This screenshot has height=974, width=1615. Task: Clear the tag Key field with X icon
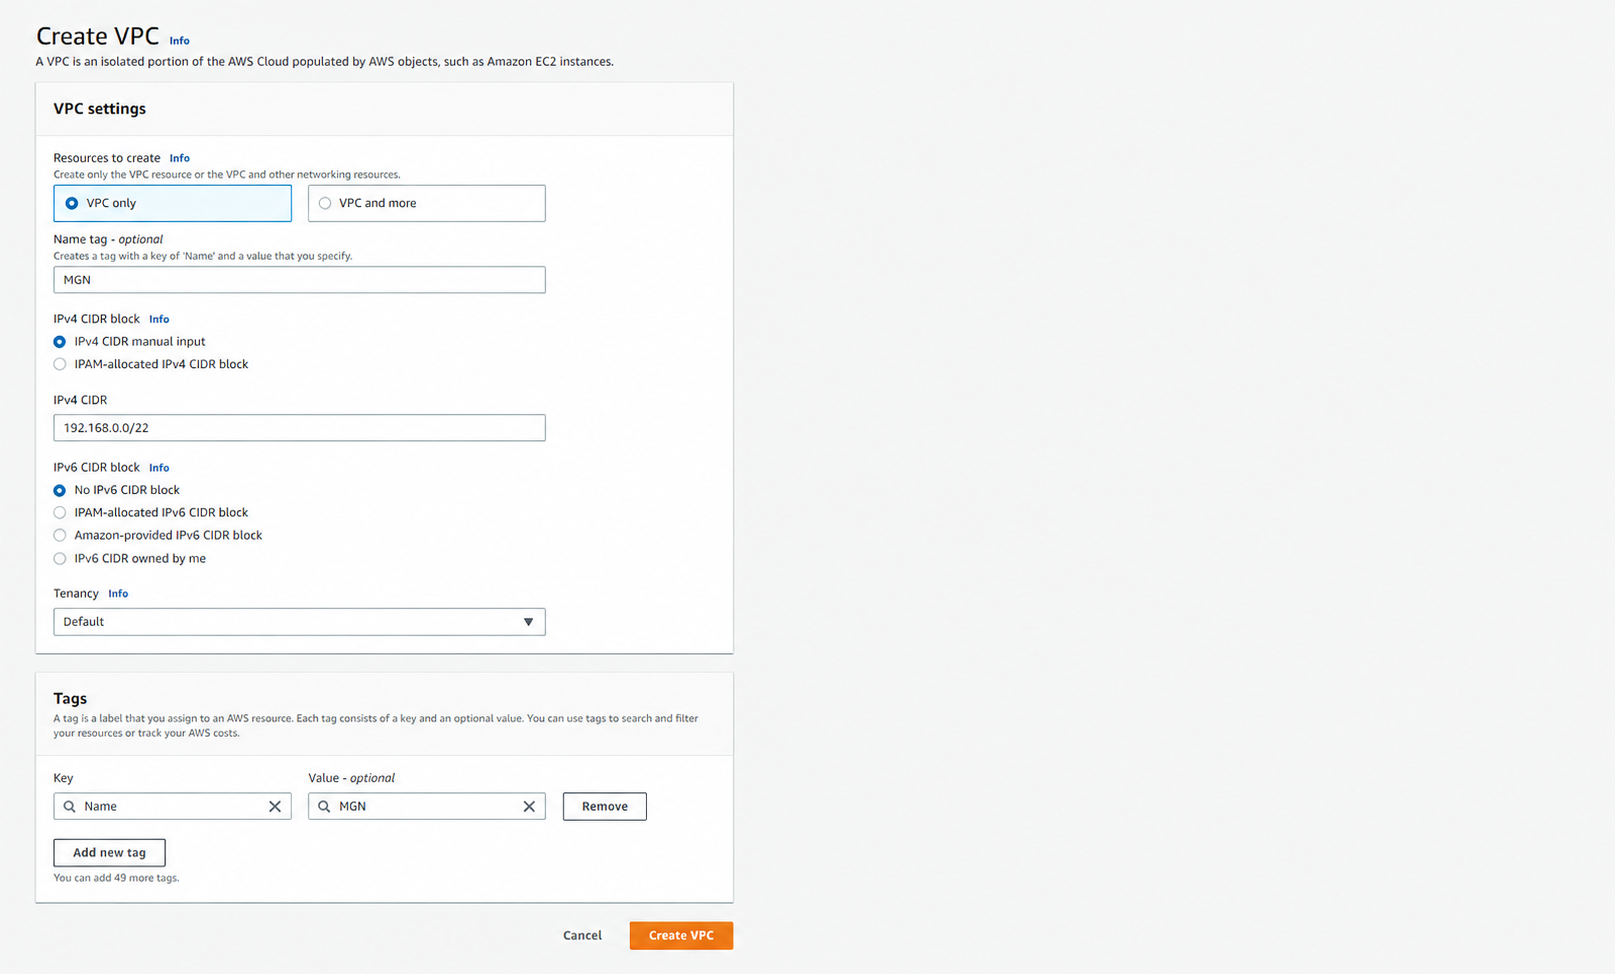click(275, 806)
